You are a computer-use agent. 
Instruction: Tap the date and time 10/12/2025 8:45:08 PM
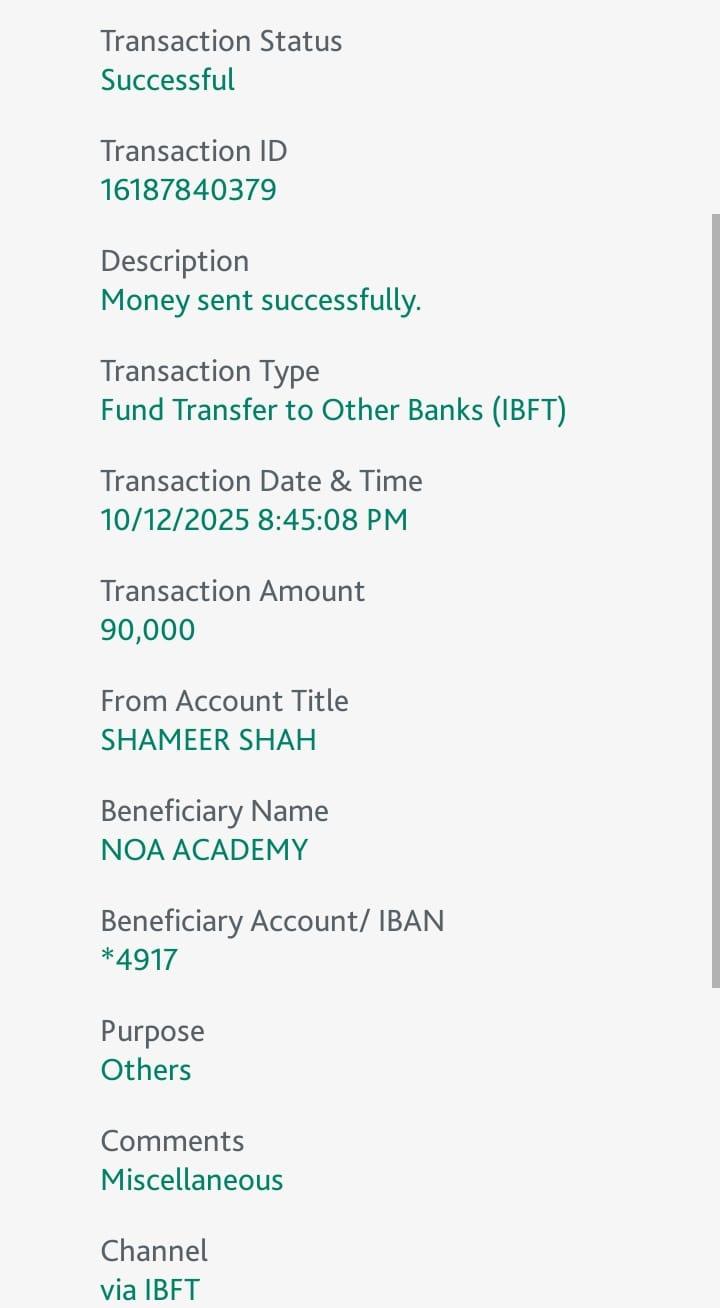point(254,520)
